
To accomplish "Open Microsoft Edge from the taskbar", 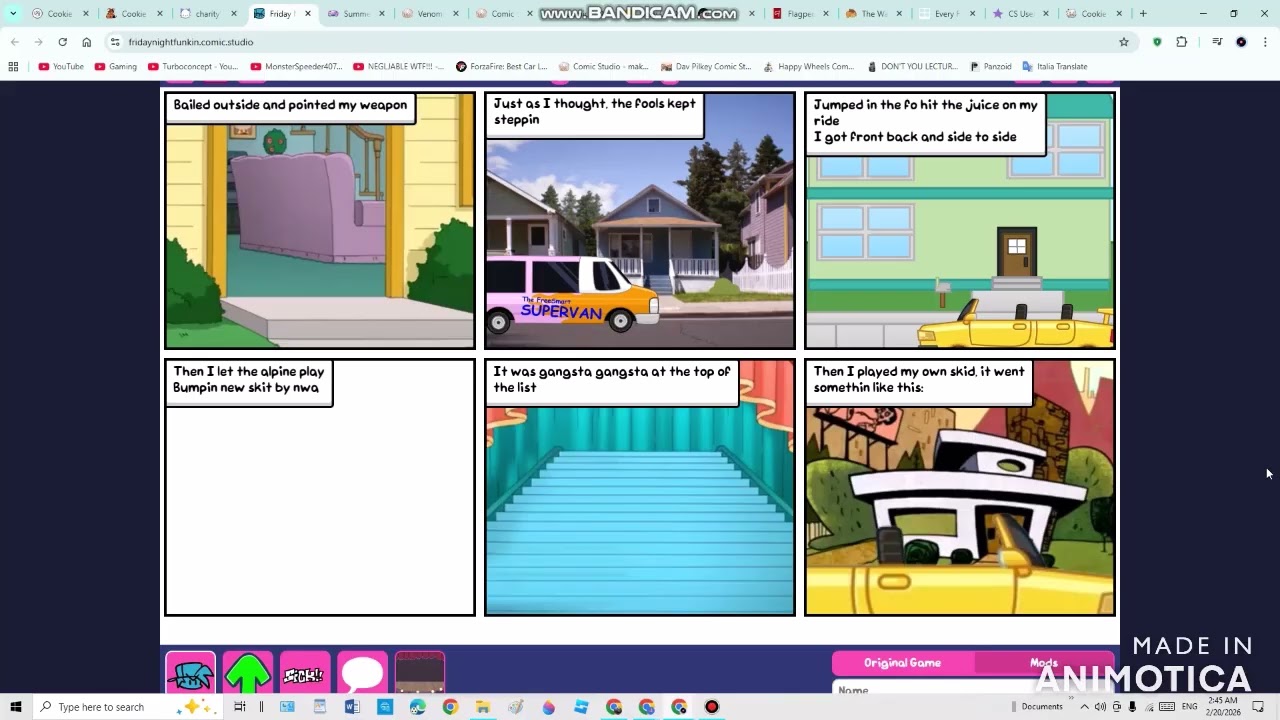I will pyautogui.click(x=418, y=707).
